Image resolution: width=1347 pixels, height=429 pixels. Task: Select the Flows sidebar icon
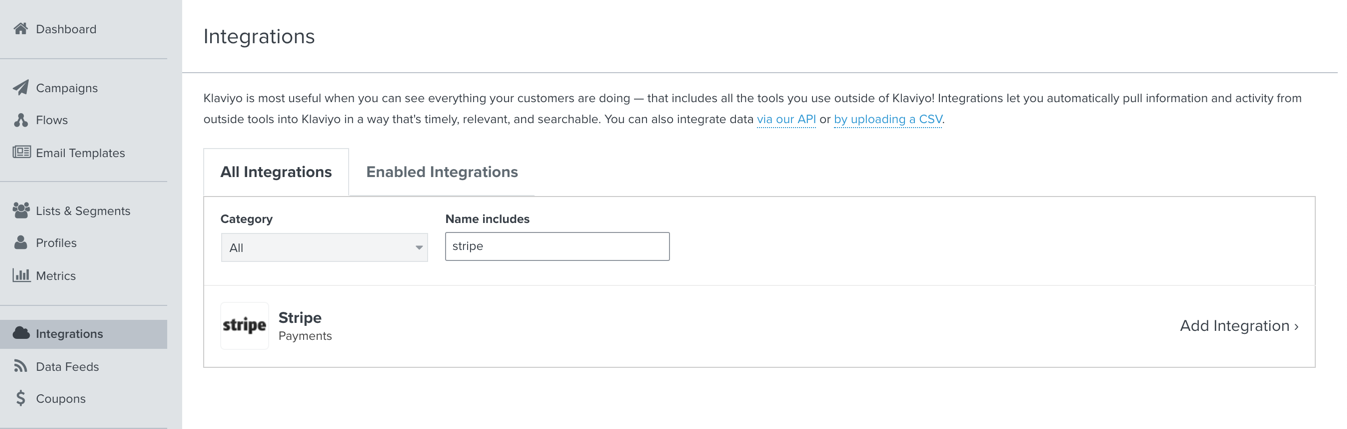click(x=20, y=120)
